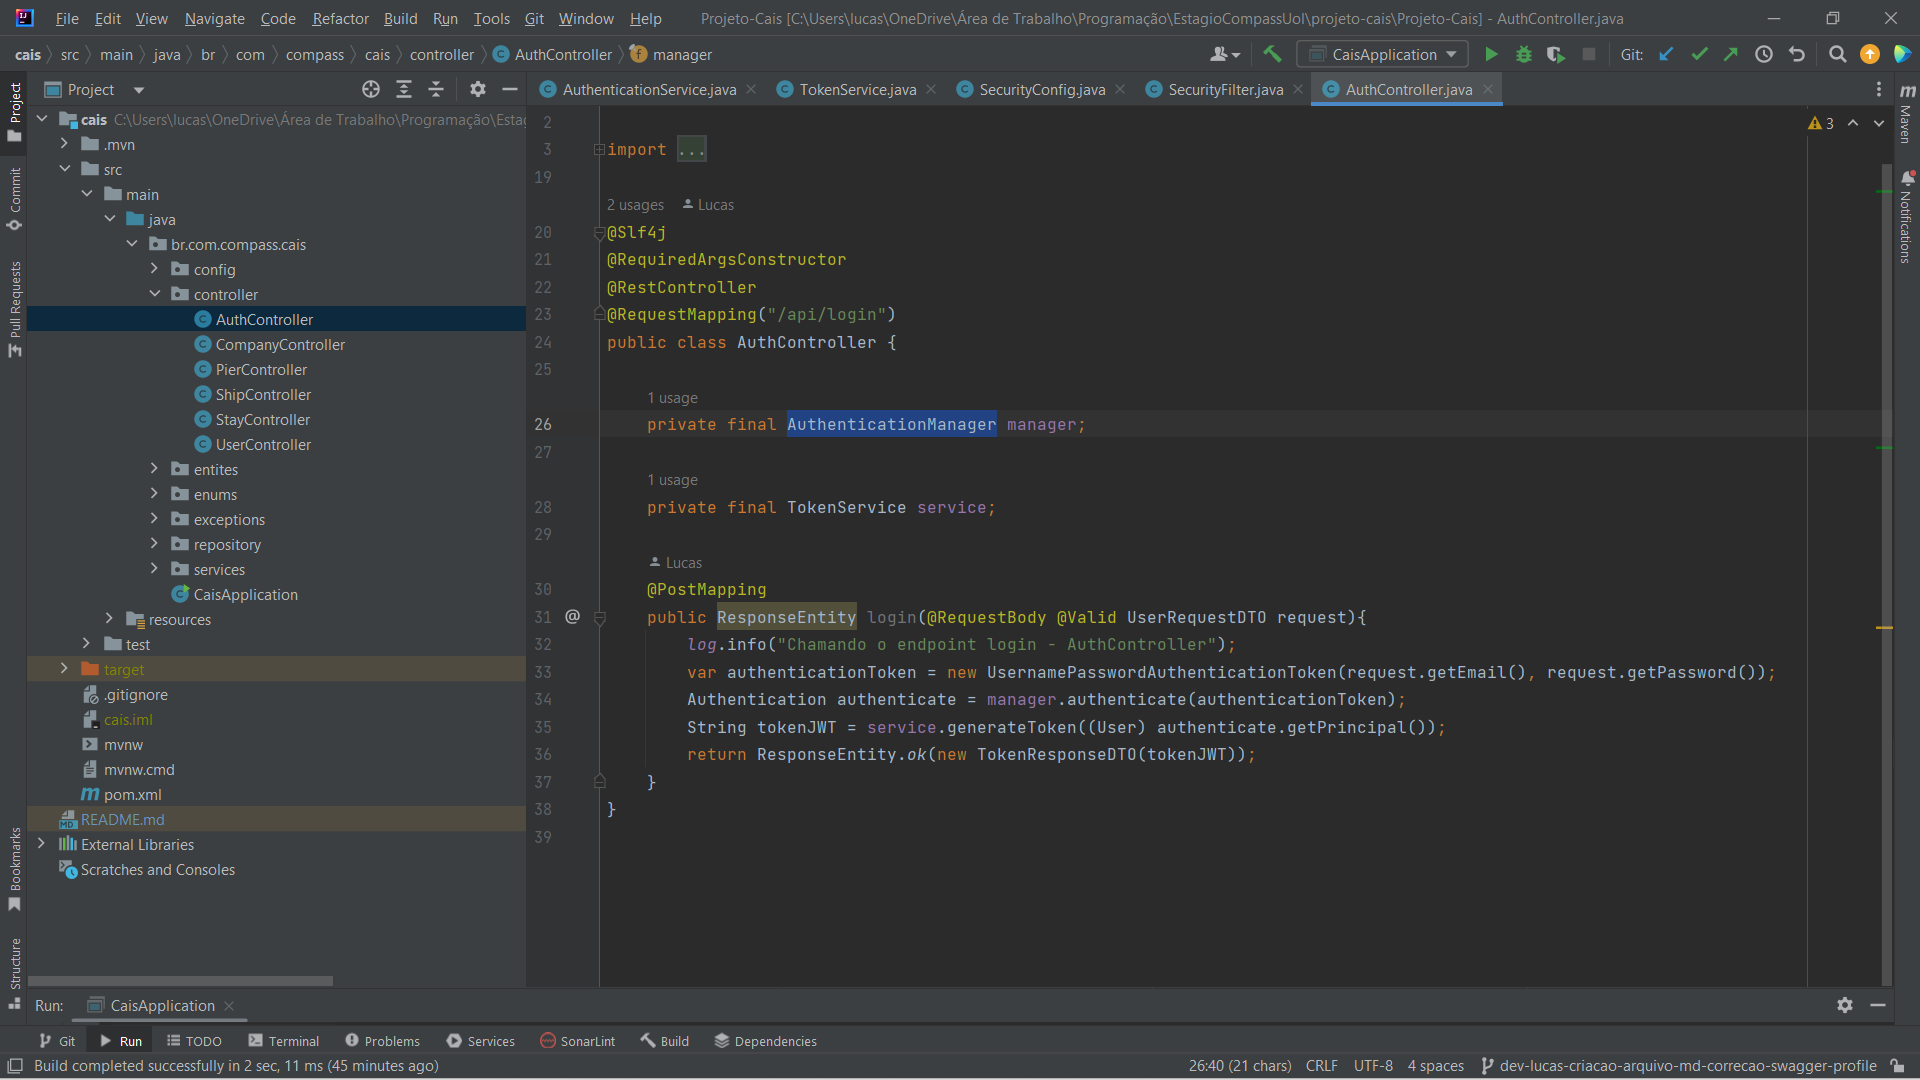Expand the entites folder in Project tree
Viewport: 1920px width, 1080px height.
[x=154, y=469]
